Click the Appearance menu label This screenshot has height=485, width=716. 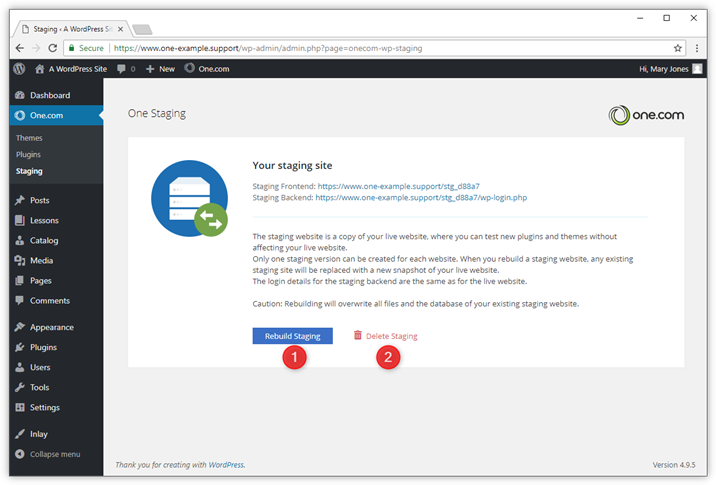(x=52, y=327)
